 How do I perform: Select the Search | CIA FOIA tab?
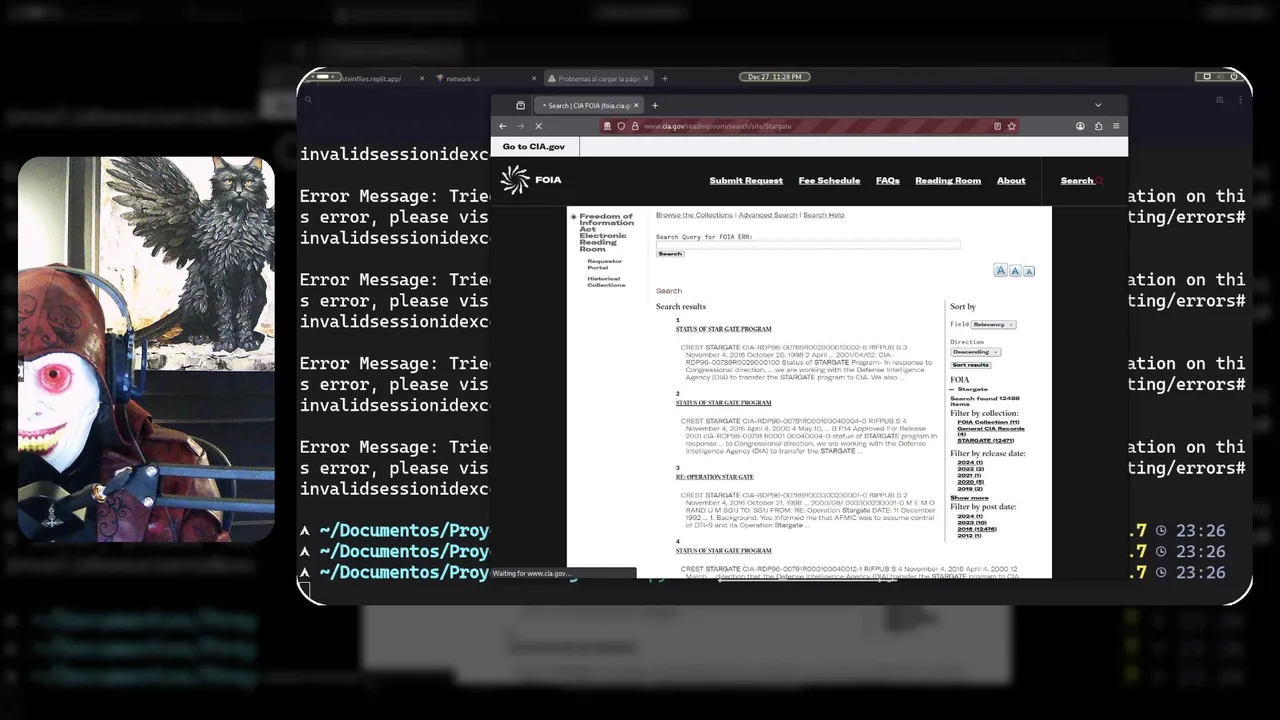click(x=588, y=105)
